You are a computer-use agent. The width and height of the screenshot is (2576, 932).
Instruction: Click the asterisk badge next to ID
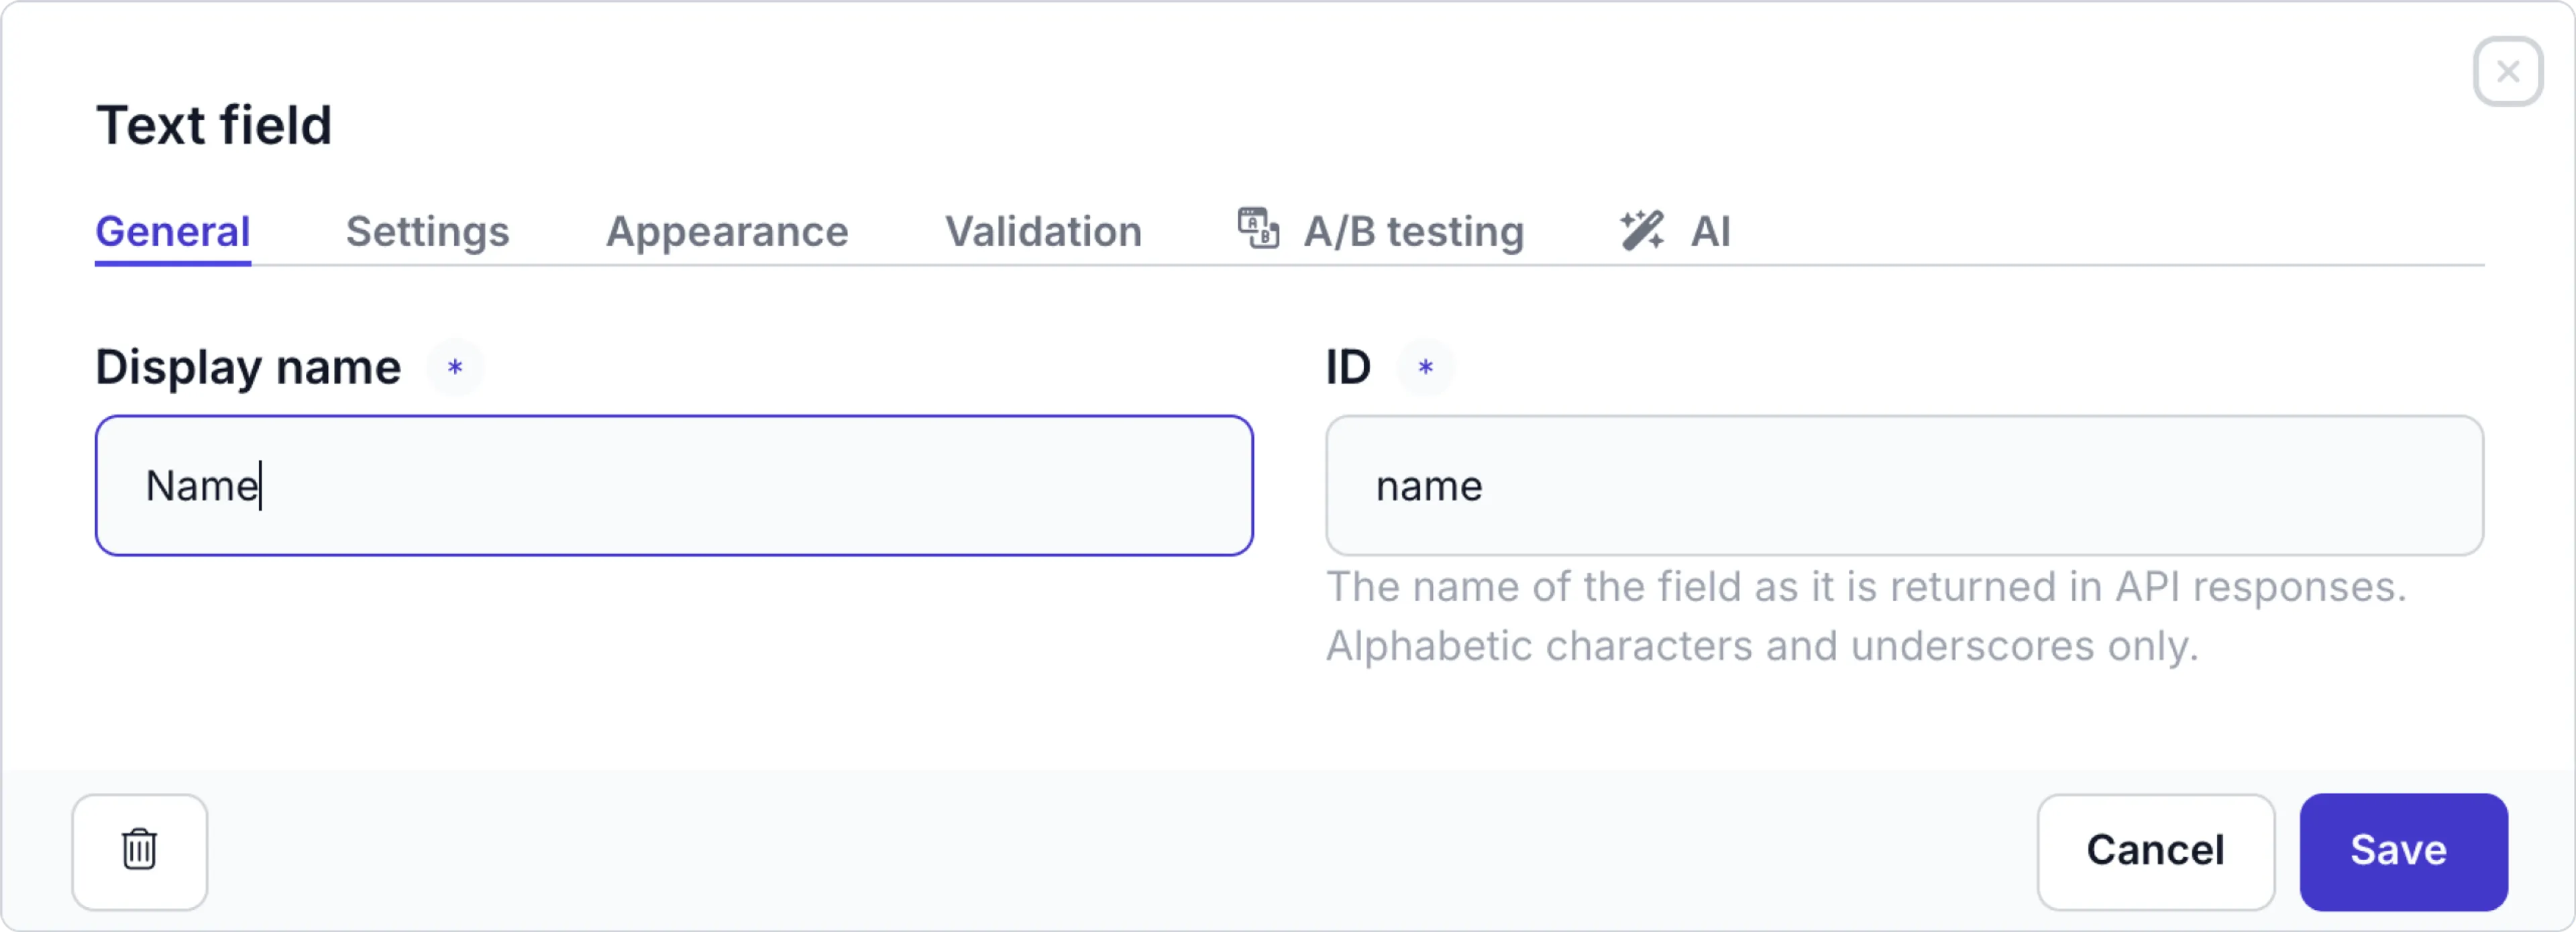click(1426, 367)
